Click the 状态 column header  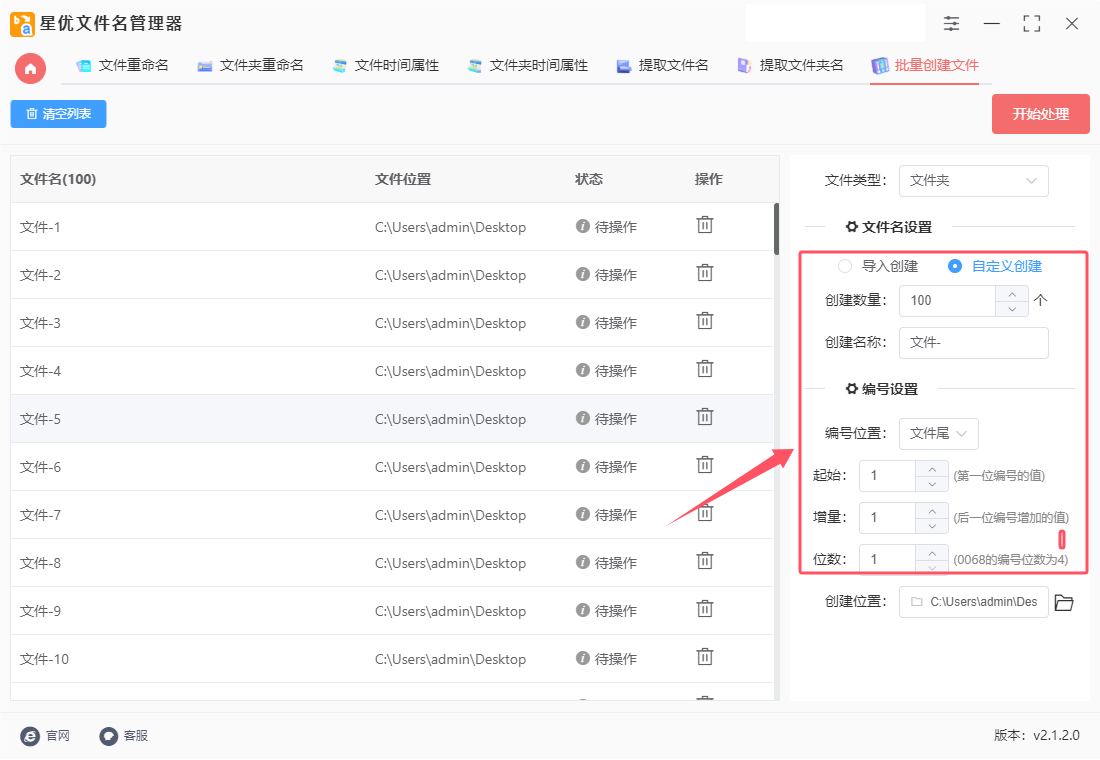click(589, 180)
